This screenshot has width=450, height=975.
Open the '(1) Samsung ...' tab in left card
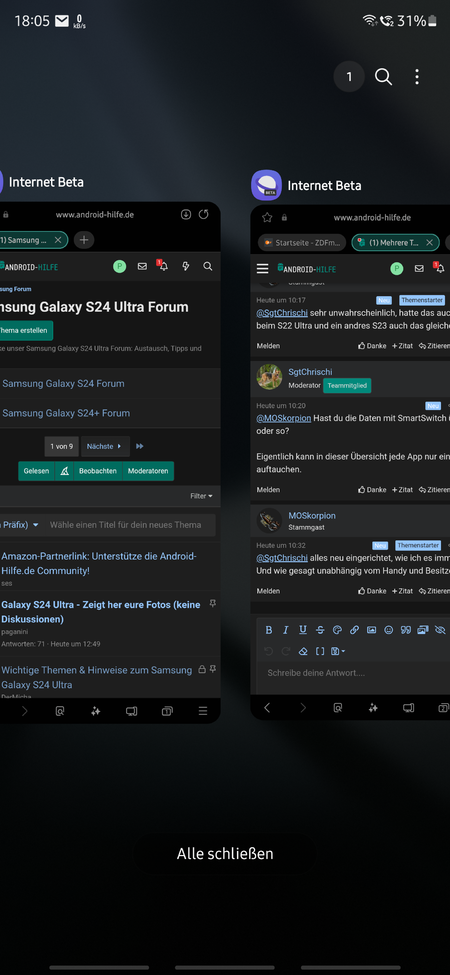[x=25, y=240]
